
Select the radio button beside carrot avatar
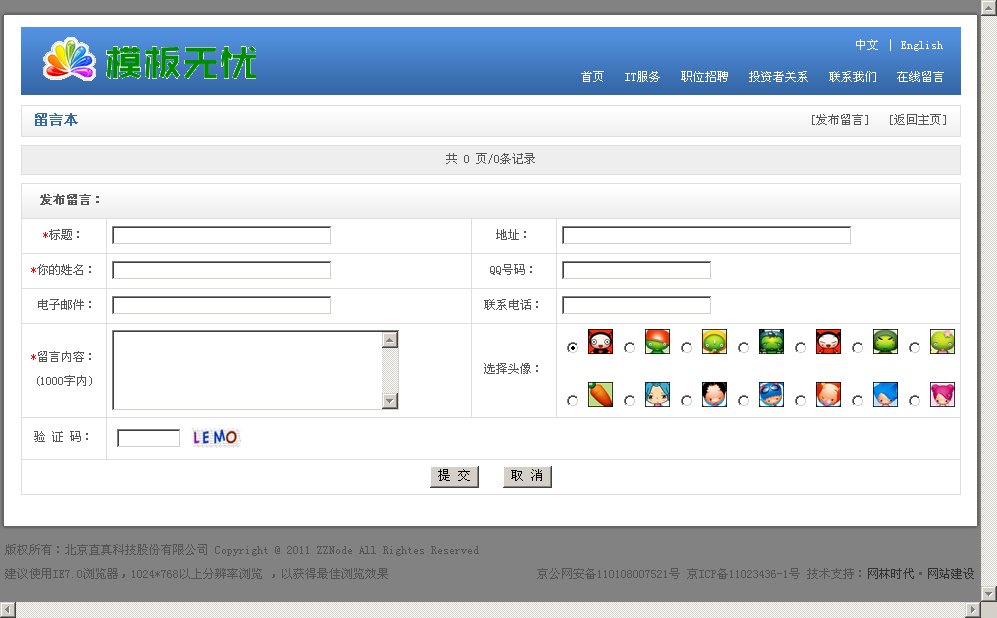click(572, 400)
